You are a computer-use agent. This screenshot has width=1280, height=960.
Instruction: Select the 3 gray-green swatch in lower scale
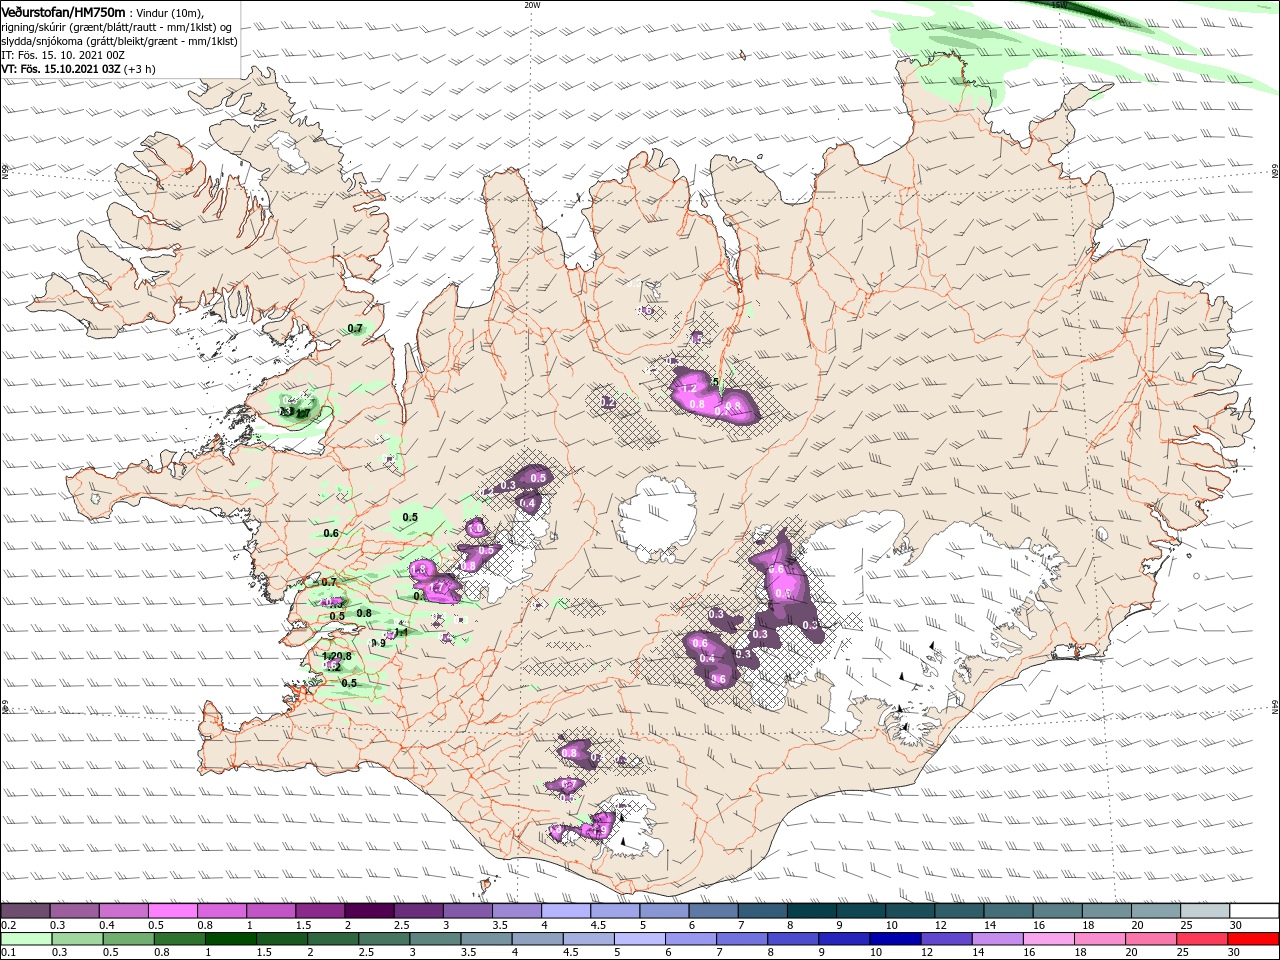(x=436, y=939)
